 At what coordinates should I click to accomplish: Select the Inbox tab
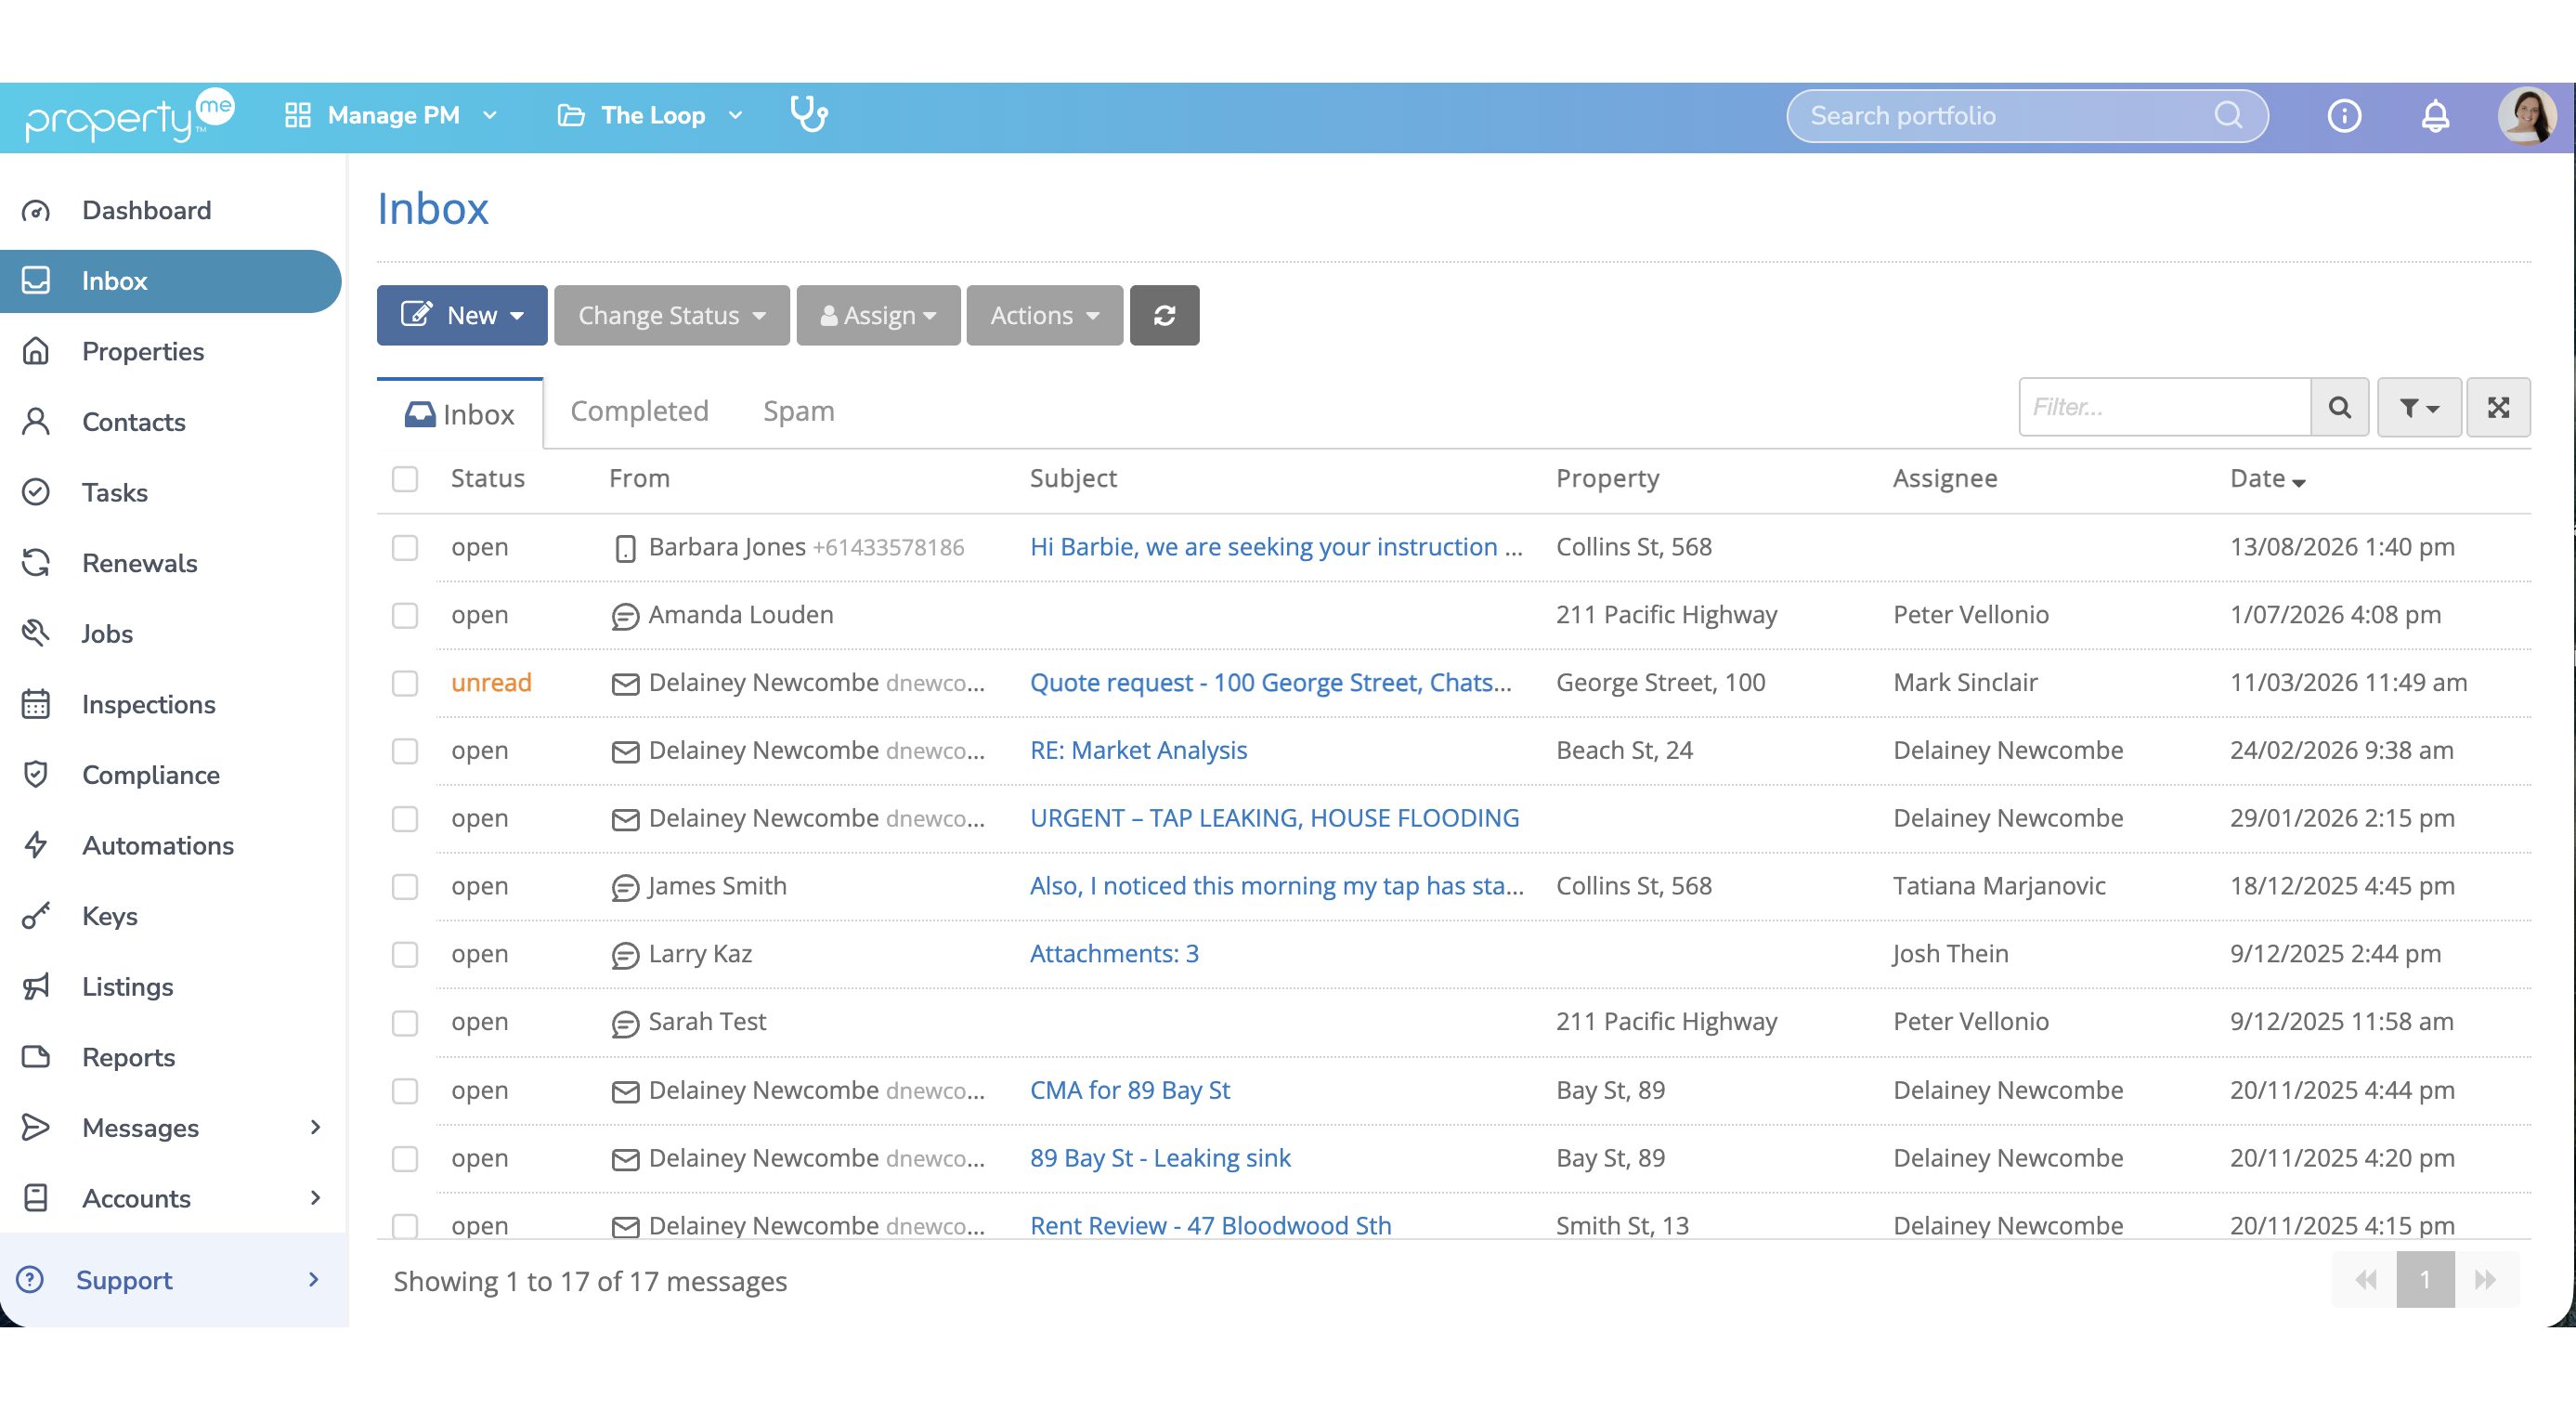pos(460,414)
